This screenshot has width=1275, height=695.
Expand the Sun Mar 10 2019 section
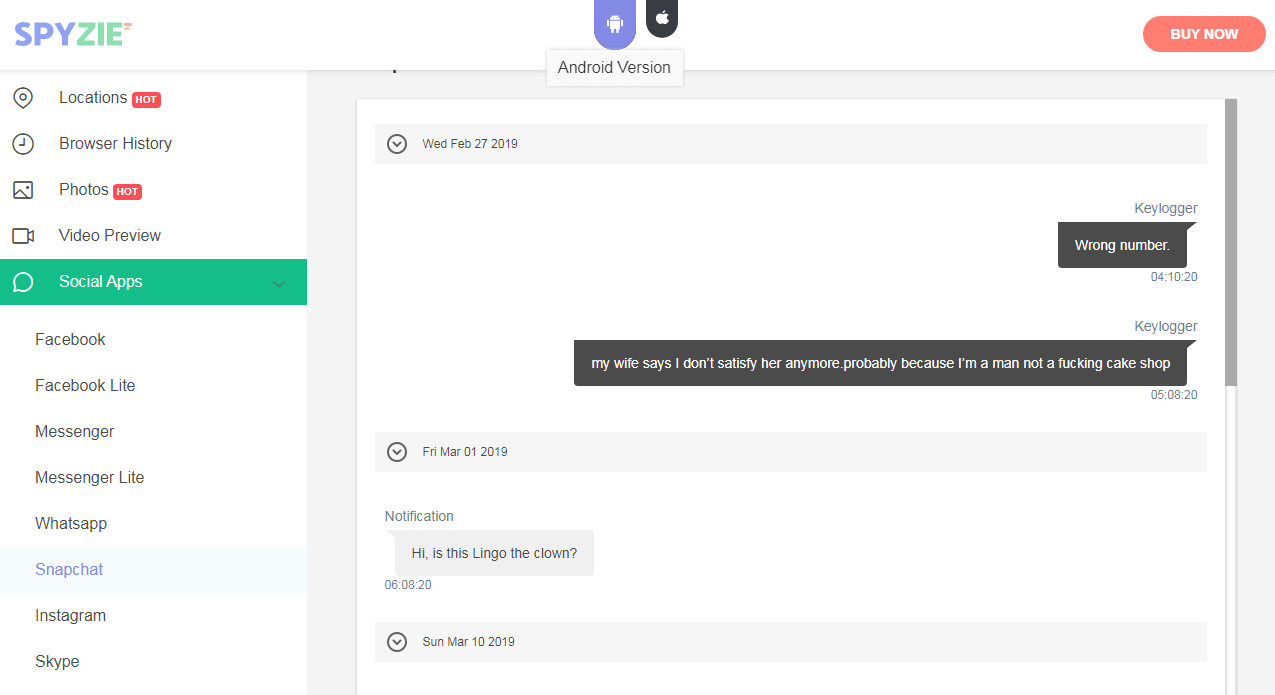click(x=397, y=642)
